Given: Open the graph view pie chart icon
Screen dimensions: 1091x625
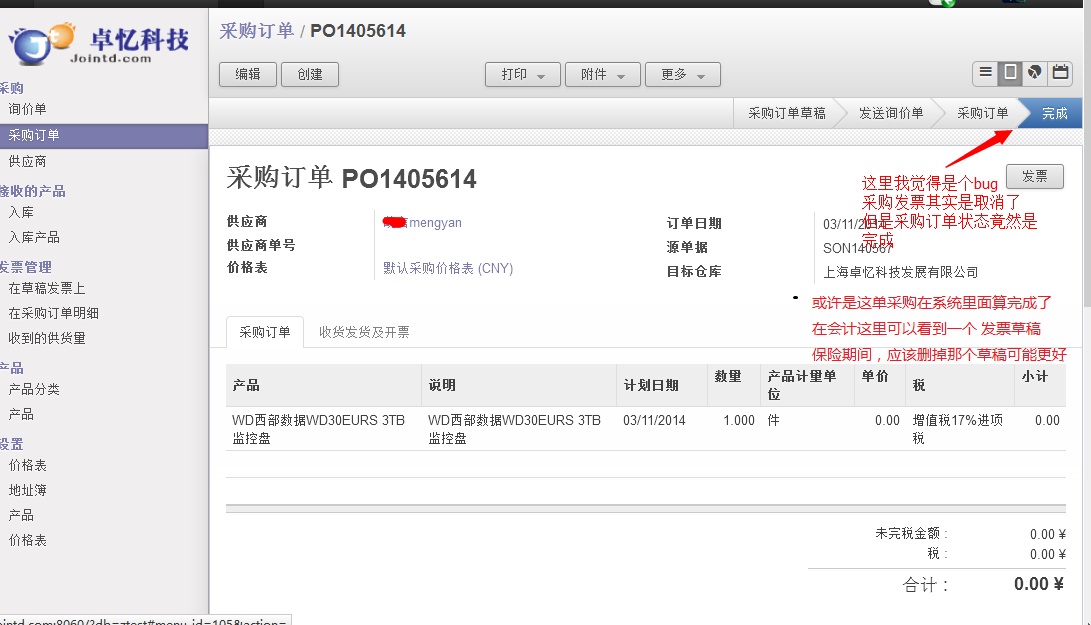Looking at the screenshot, I should 1035,73.
